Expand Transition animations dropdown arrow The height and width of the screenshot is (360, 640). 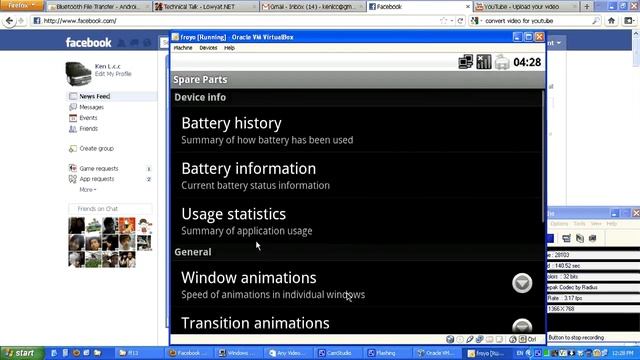[x=522, y=326]
